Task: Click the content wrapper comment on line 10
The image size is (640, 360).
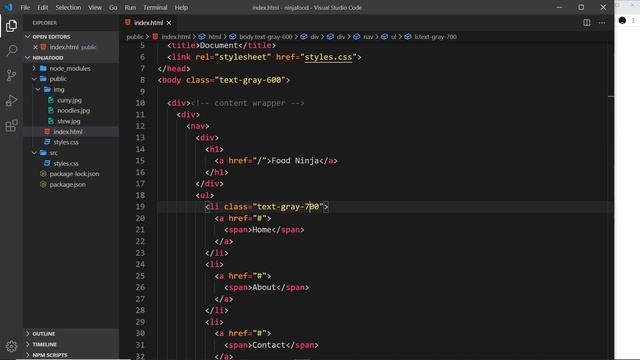Action: click(x=248, y=103)
